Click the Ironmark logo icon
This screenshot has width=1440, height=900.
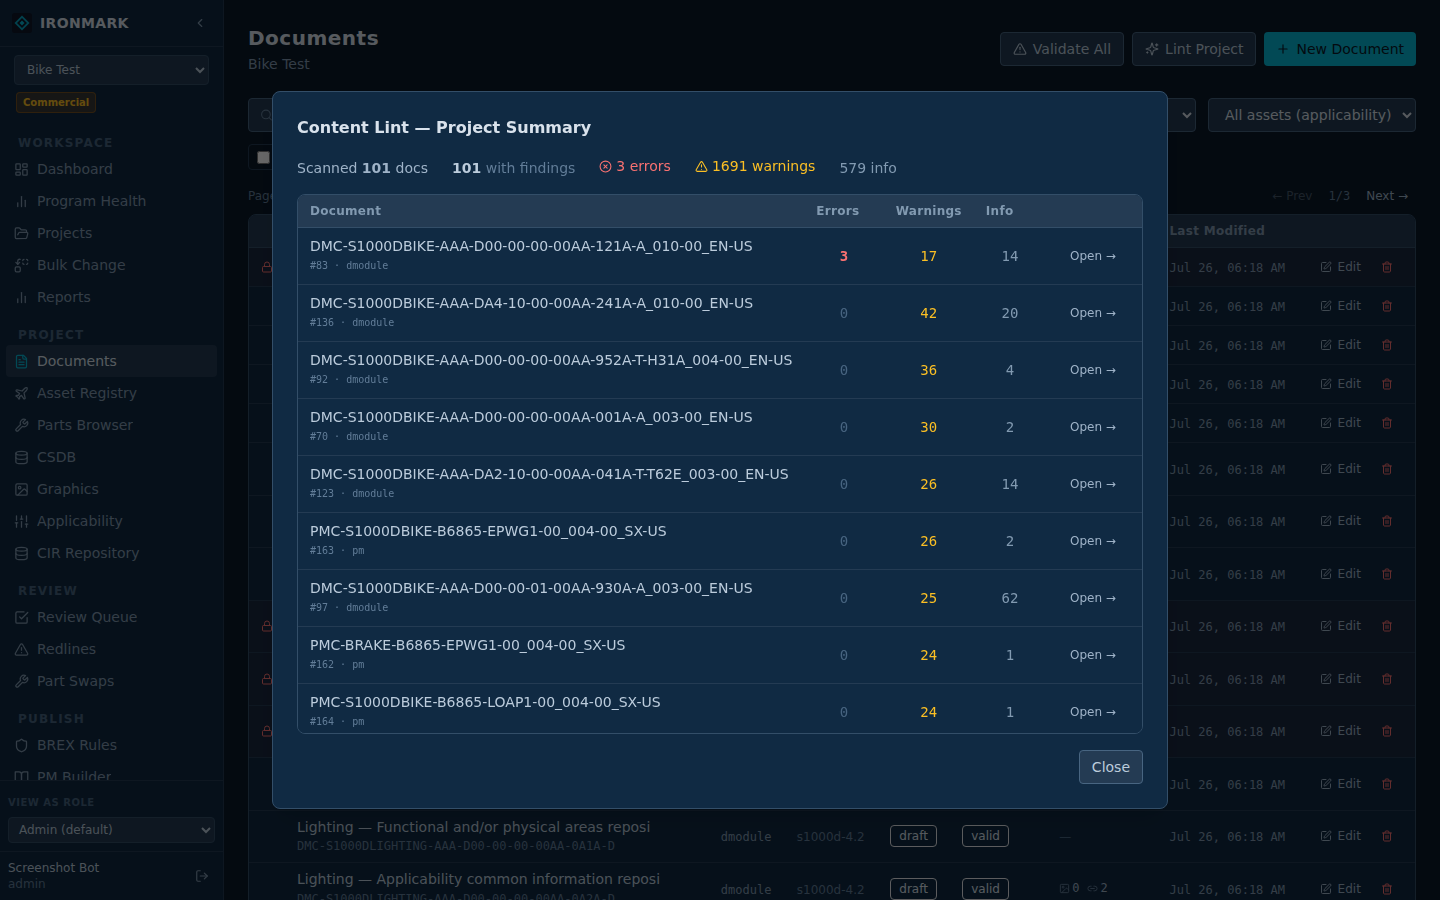coord(22,23)
